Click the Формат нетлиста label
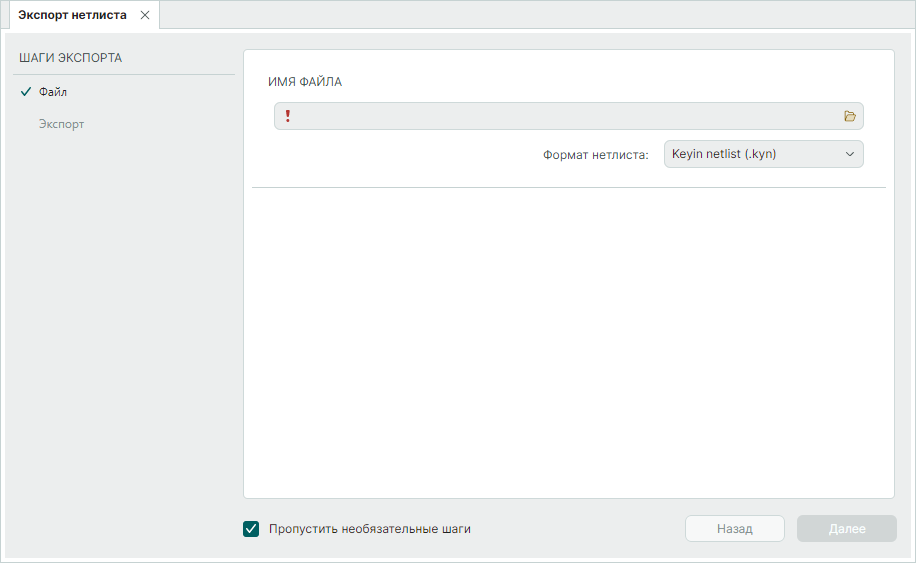Viewport: 916px width, 563px height. (x=595, y=155)
